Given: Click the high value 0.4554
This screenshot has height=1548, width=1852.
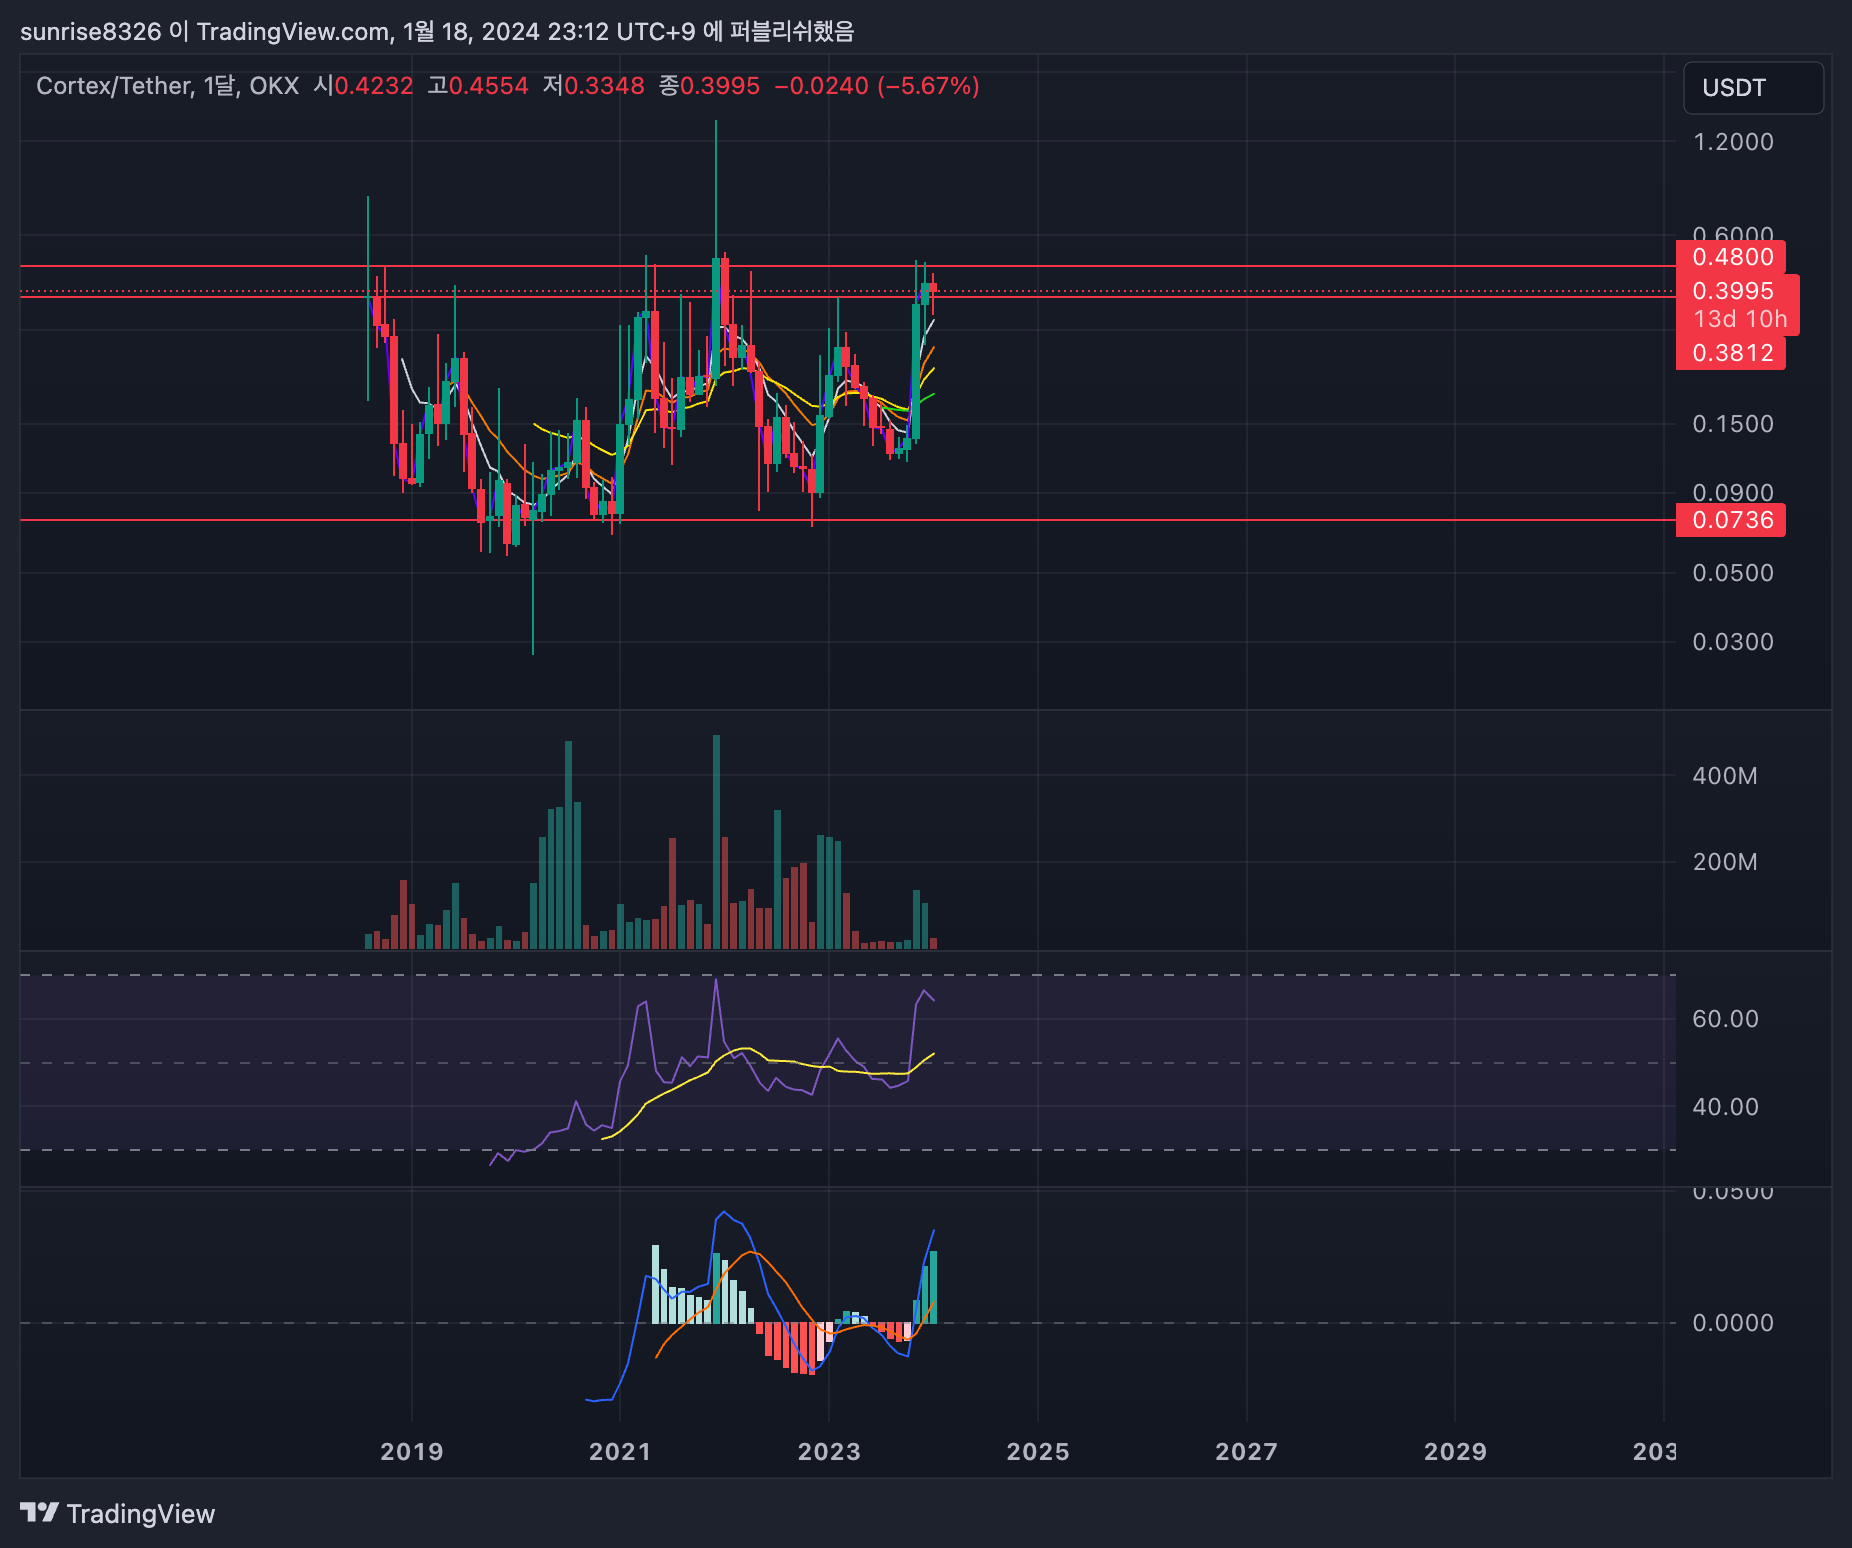Looking at the screenshot, I should pyautogui.click(x=488, y=86).
